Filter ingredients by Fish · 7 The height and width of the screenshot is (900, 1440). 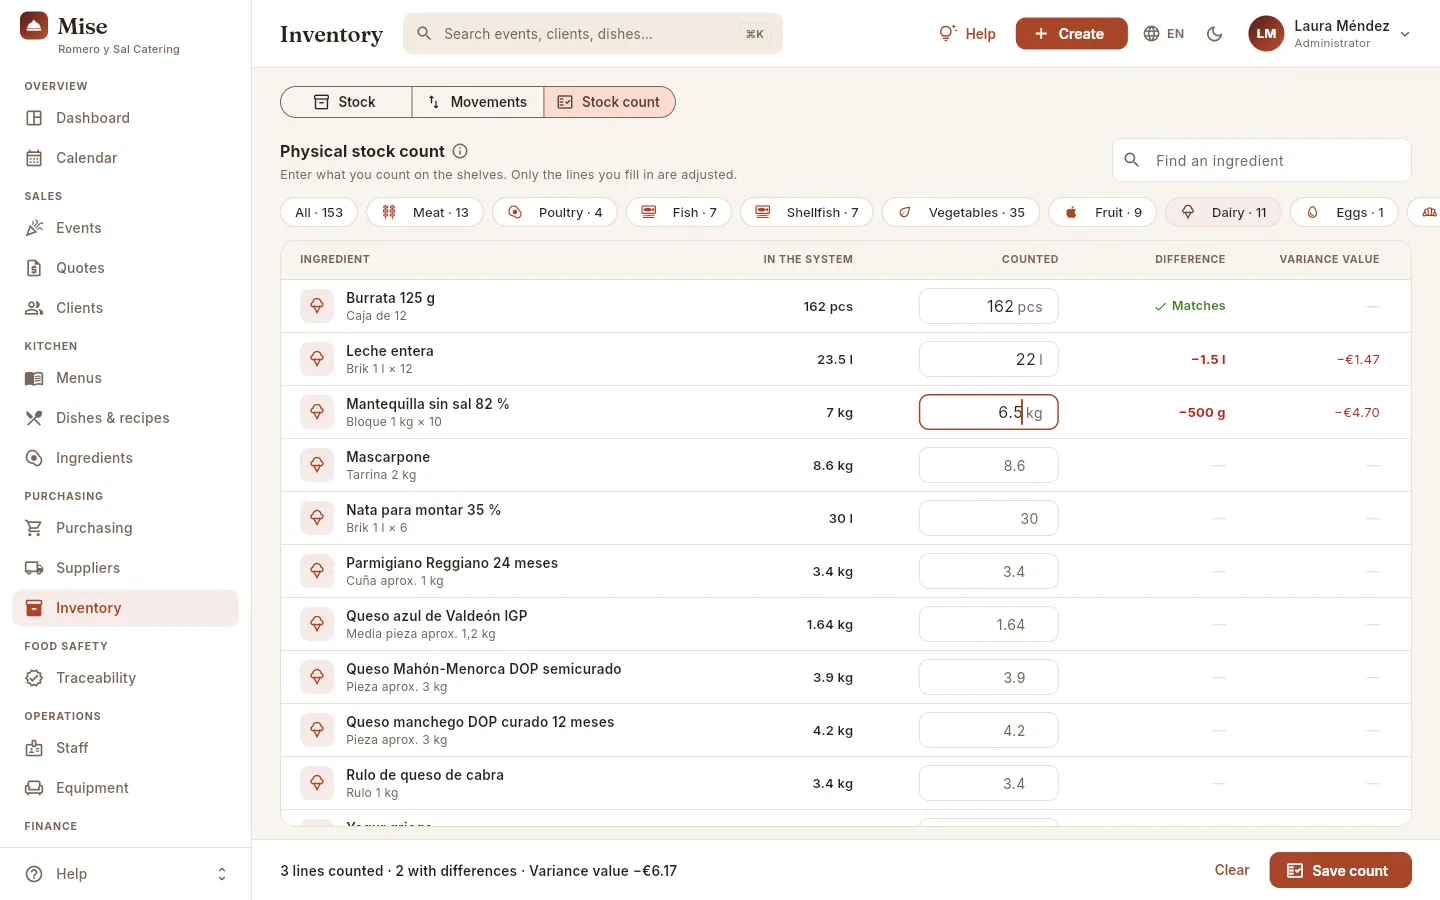click(679, 212)
